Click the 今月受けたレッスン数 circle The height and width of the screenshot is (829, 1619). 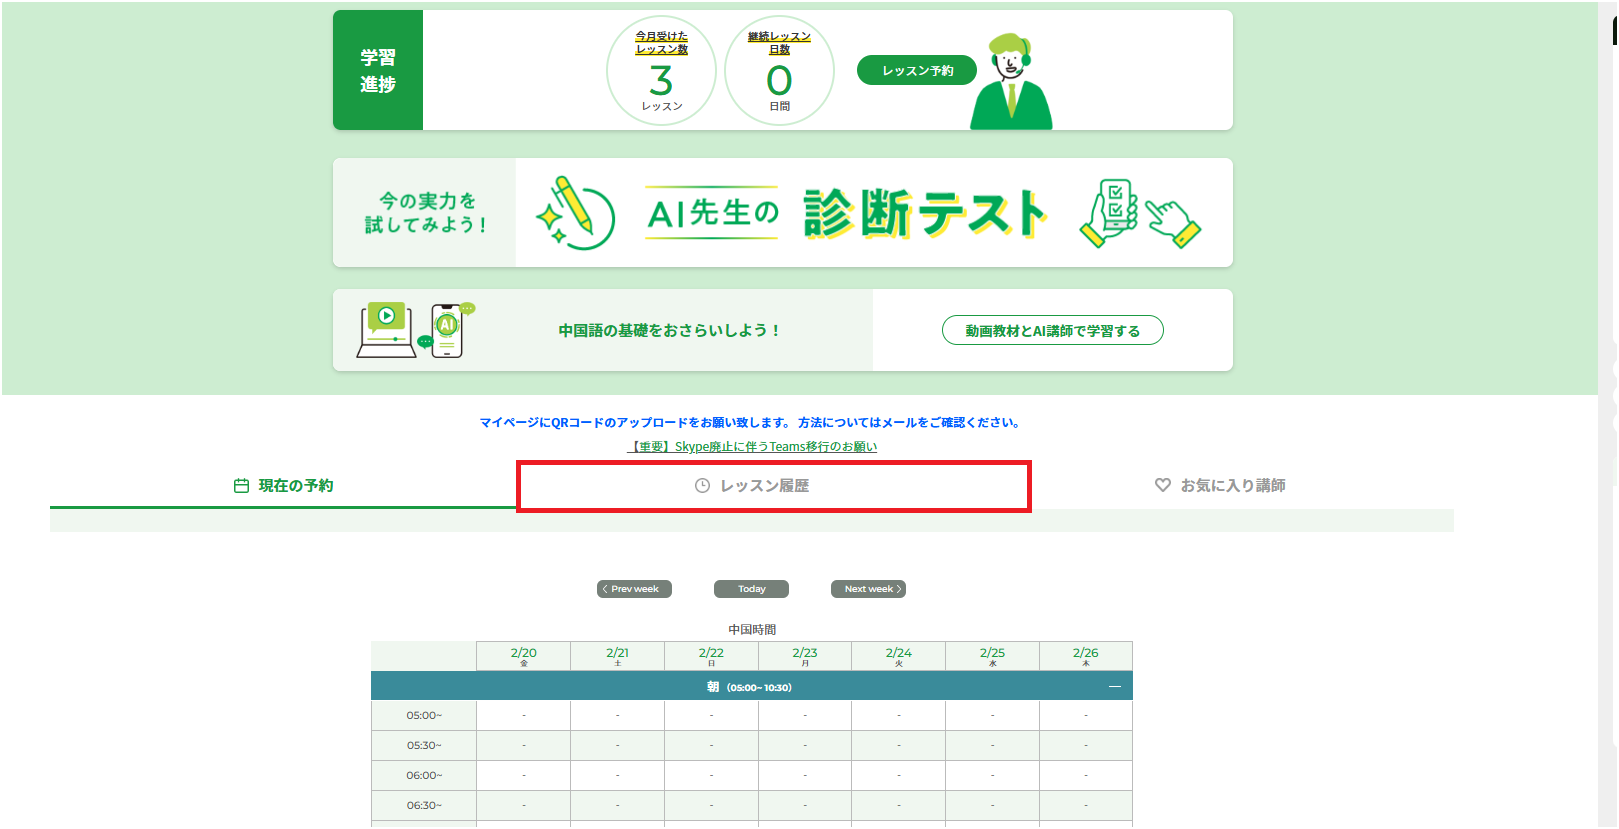point(661,71)
